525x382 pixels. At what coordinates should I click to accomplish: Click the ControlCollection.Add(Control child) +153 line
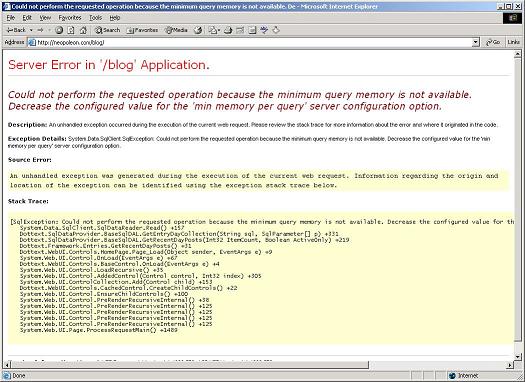point(116,282)
